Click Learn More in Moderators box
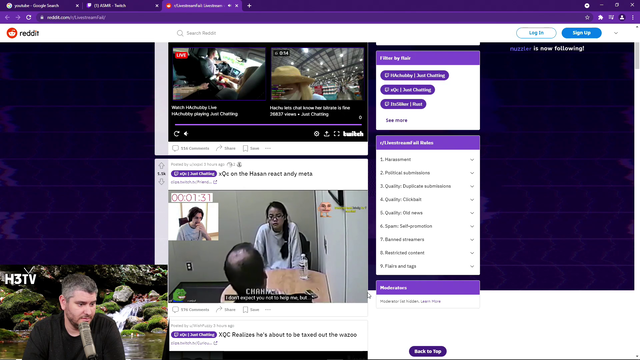This screenshot has height=360, width=640. 431,301
